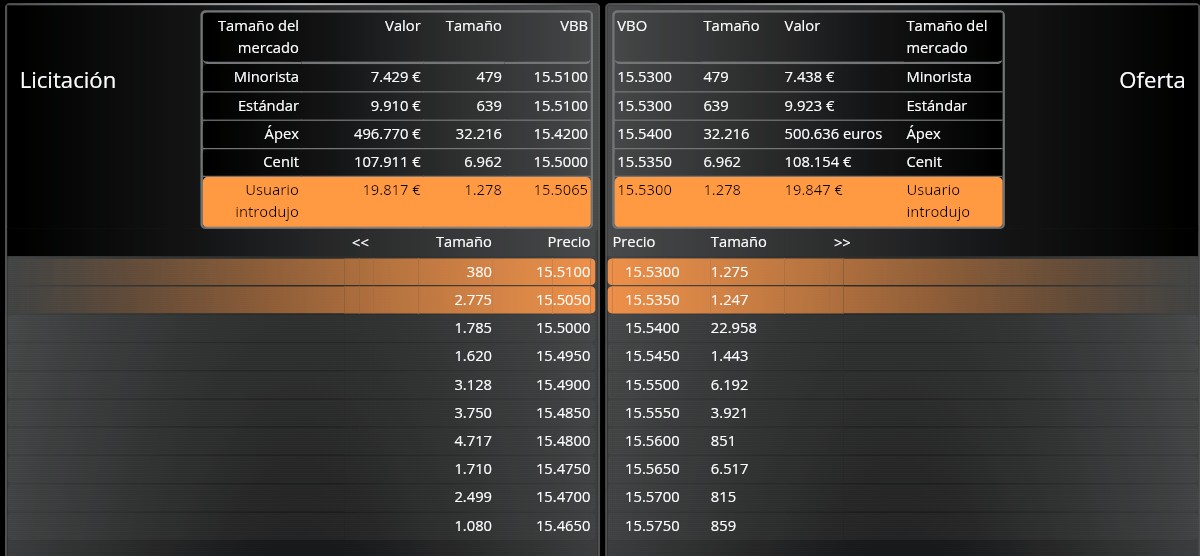Click the >> expand arrows on offer side
Viewport: 1200px width, 556px height.
(x=842, y=242)
